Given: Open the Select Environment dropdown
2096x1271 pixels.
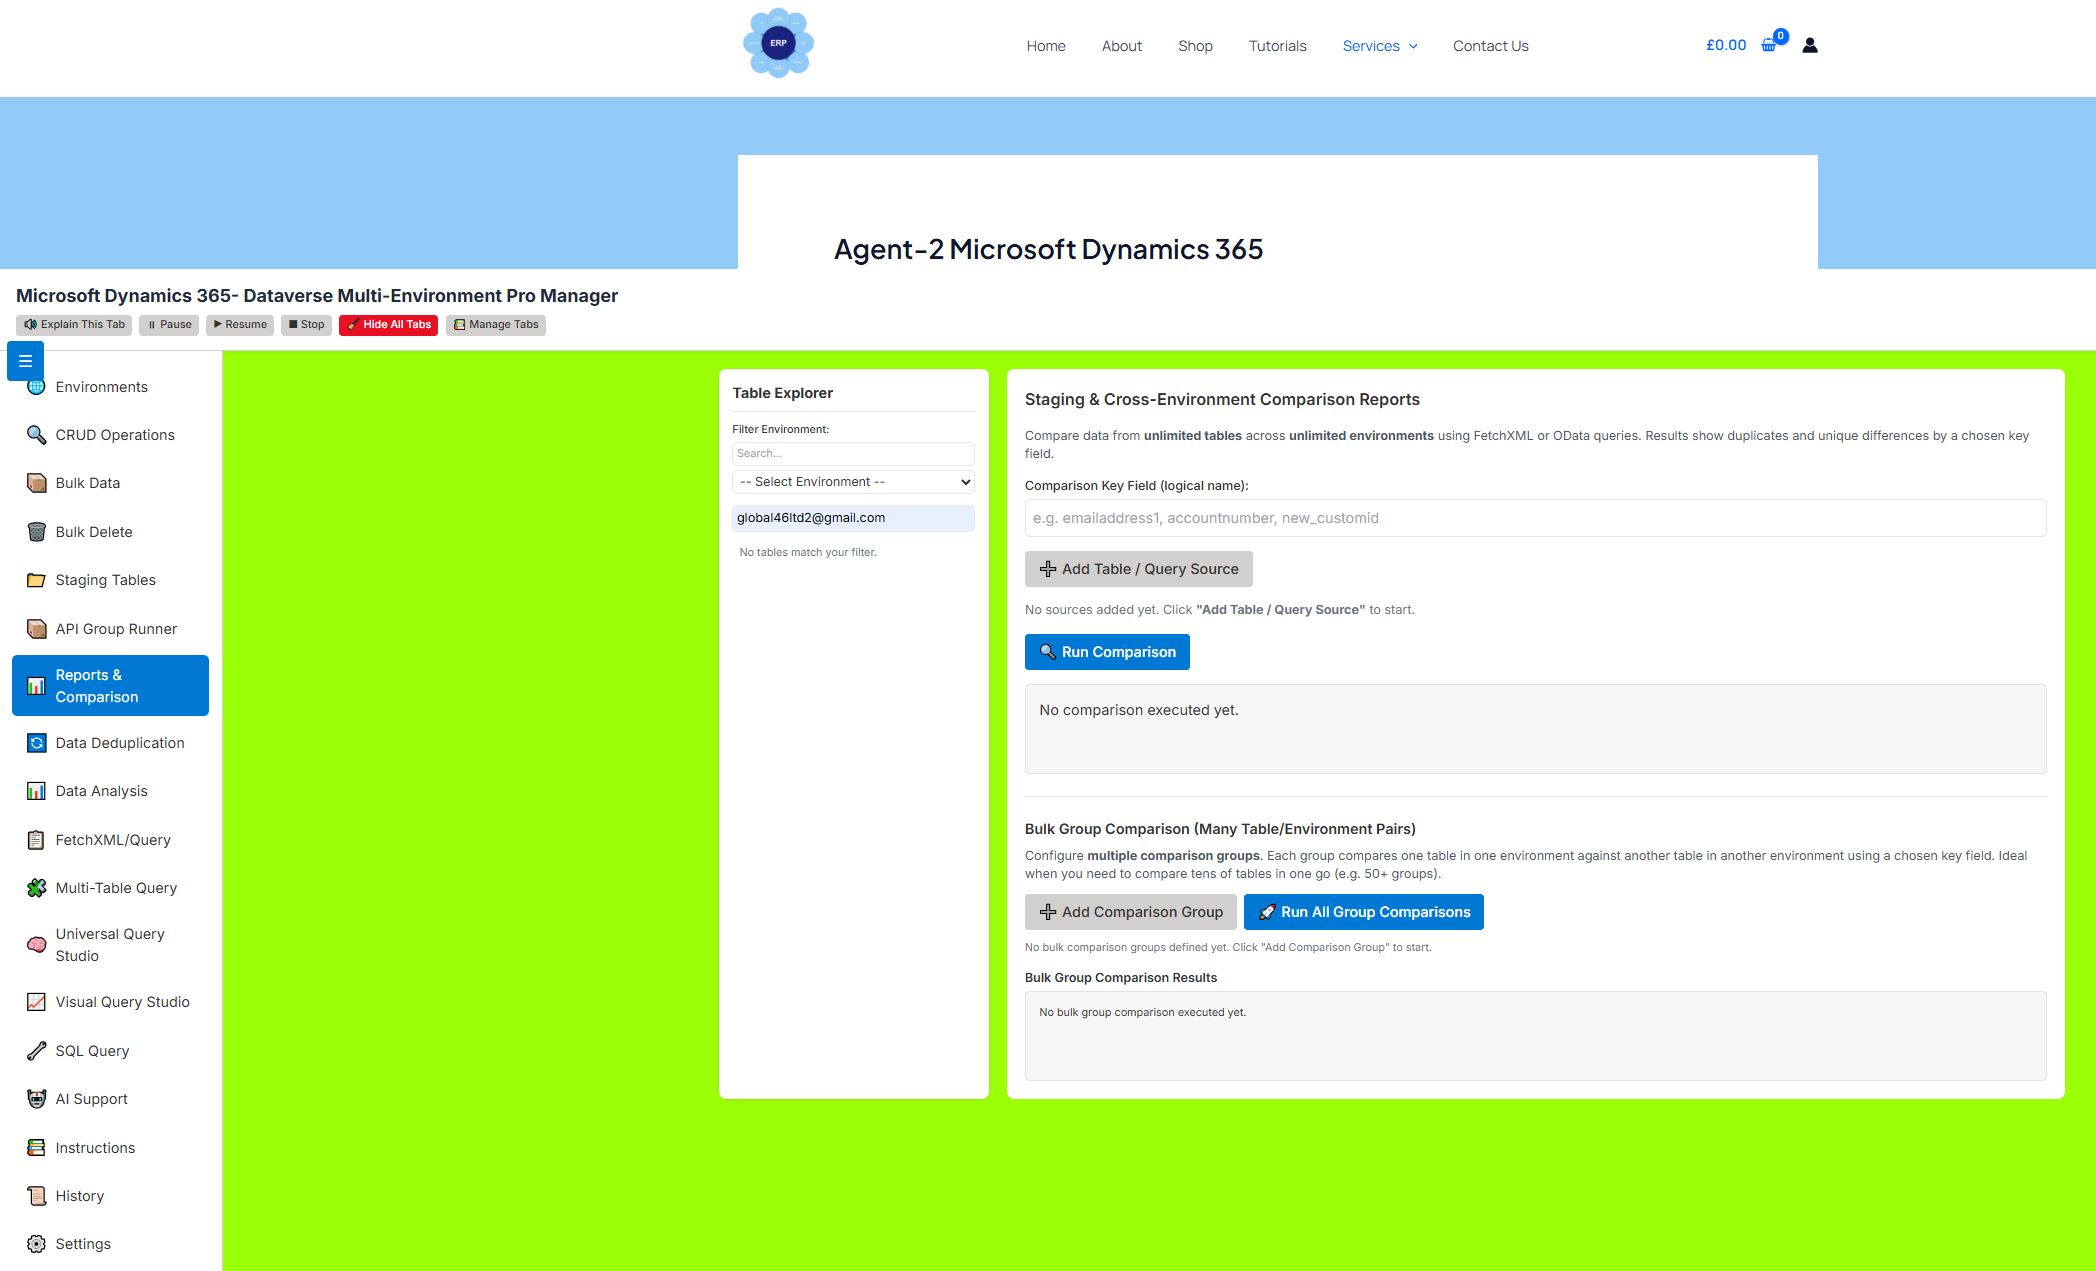Looking at the screenshot, I should [x=852, y=481].
